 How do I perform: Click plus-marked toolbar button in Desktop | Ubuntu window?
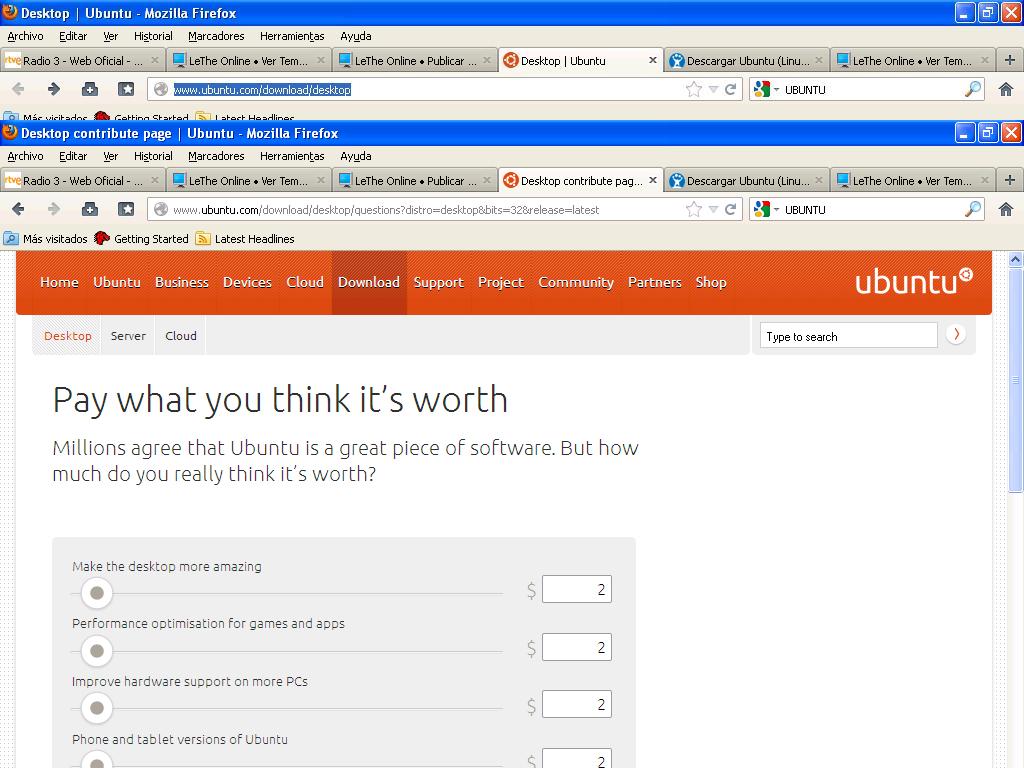click(90, 89)
